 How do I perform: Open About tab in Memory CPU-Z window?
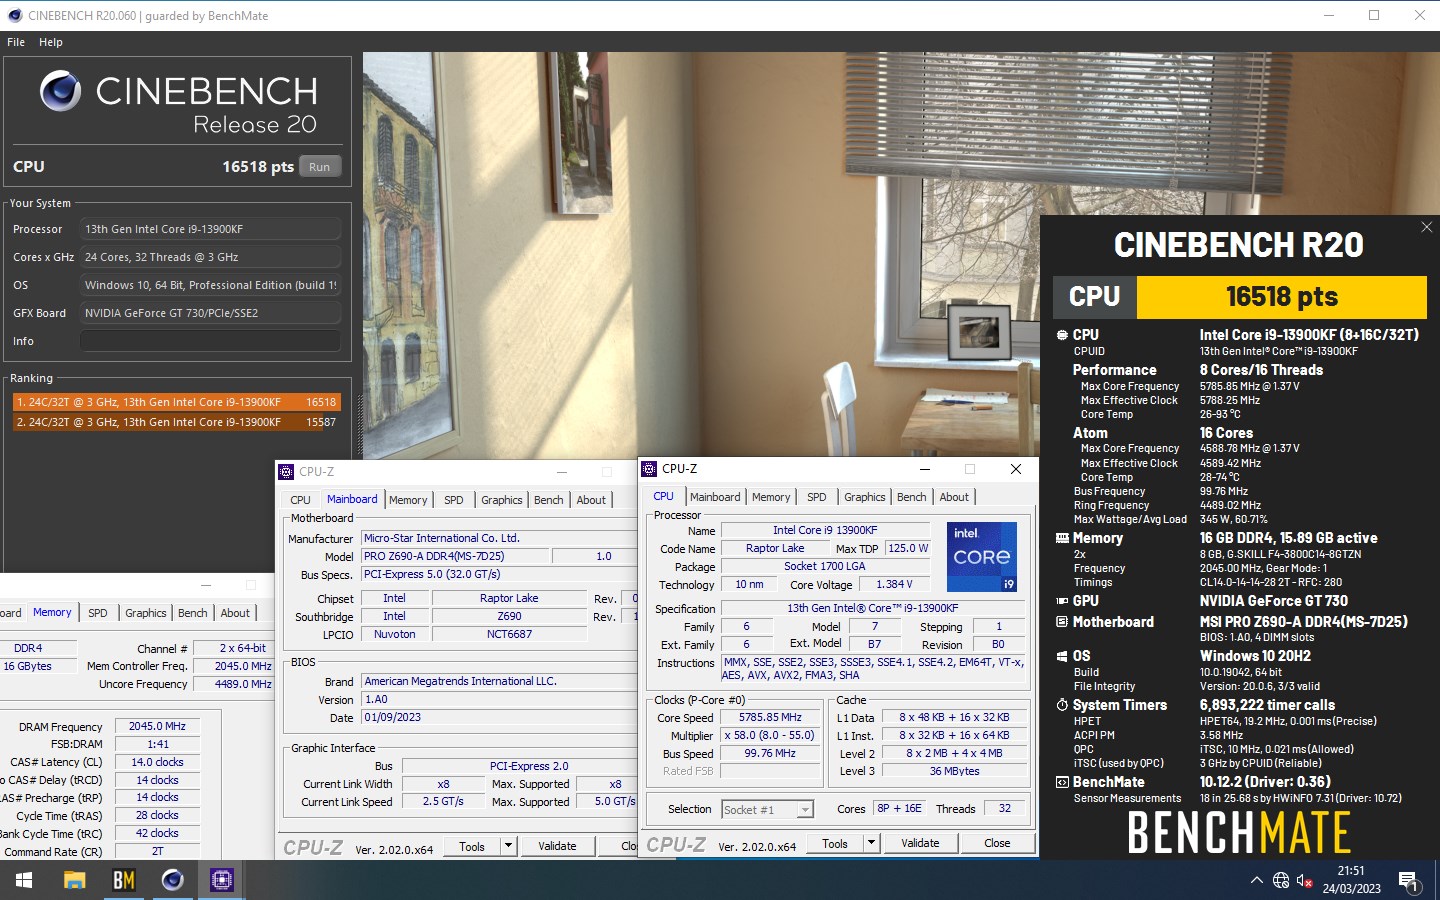click(x=235, y=613)
